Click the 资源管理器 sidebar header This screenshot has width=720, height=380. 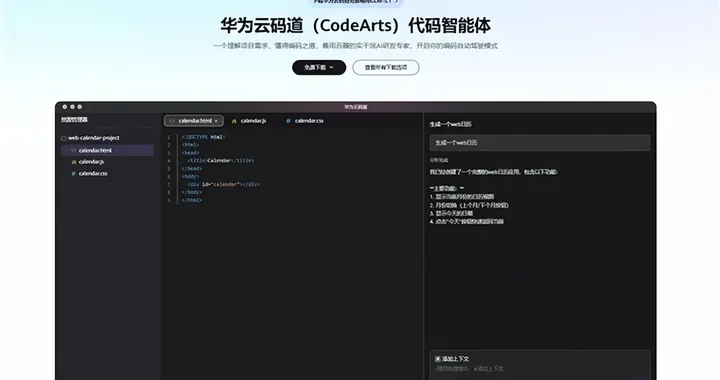click(x=74, y=119)
